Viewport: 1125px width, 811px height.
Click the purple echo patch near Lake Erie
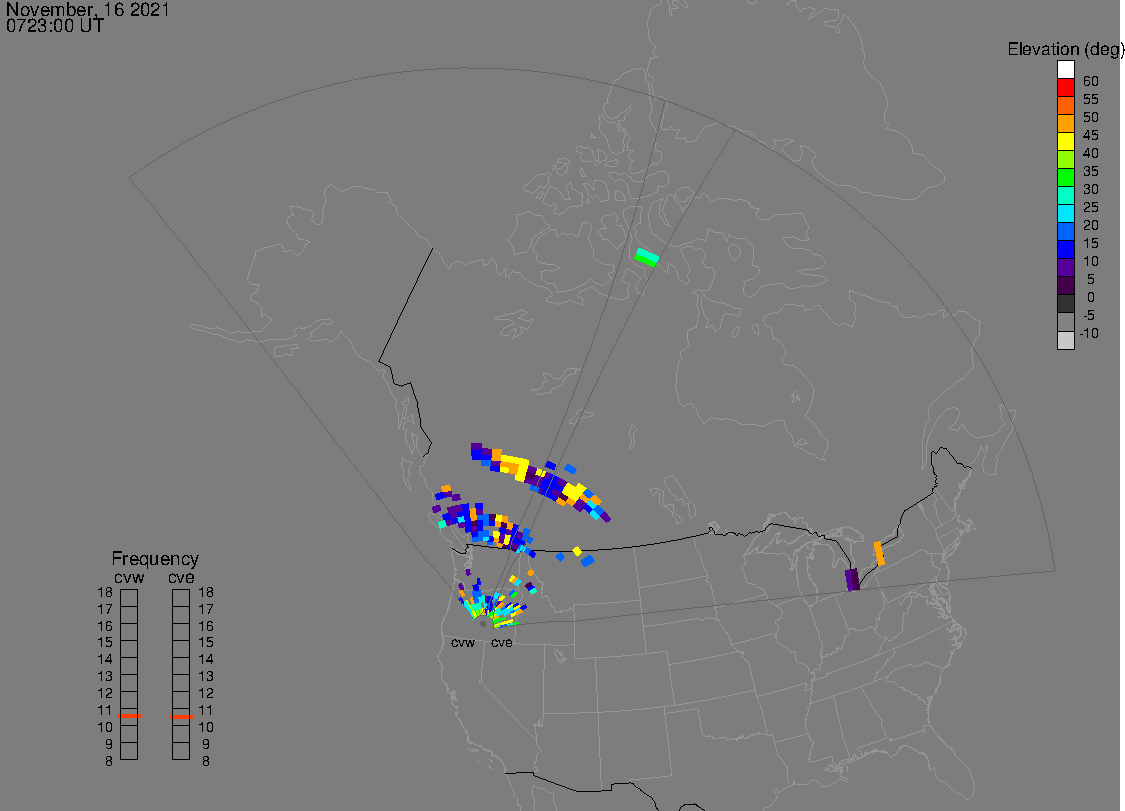(x=852, y=579)
